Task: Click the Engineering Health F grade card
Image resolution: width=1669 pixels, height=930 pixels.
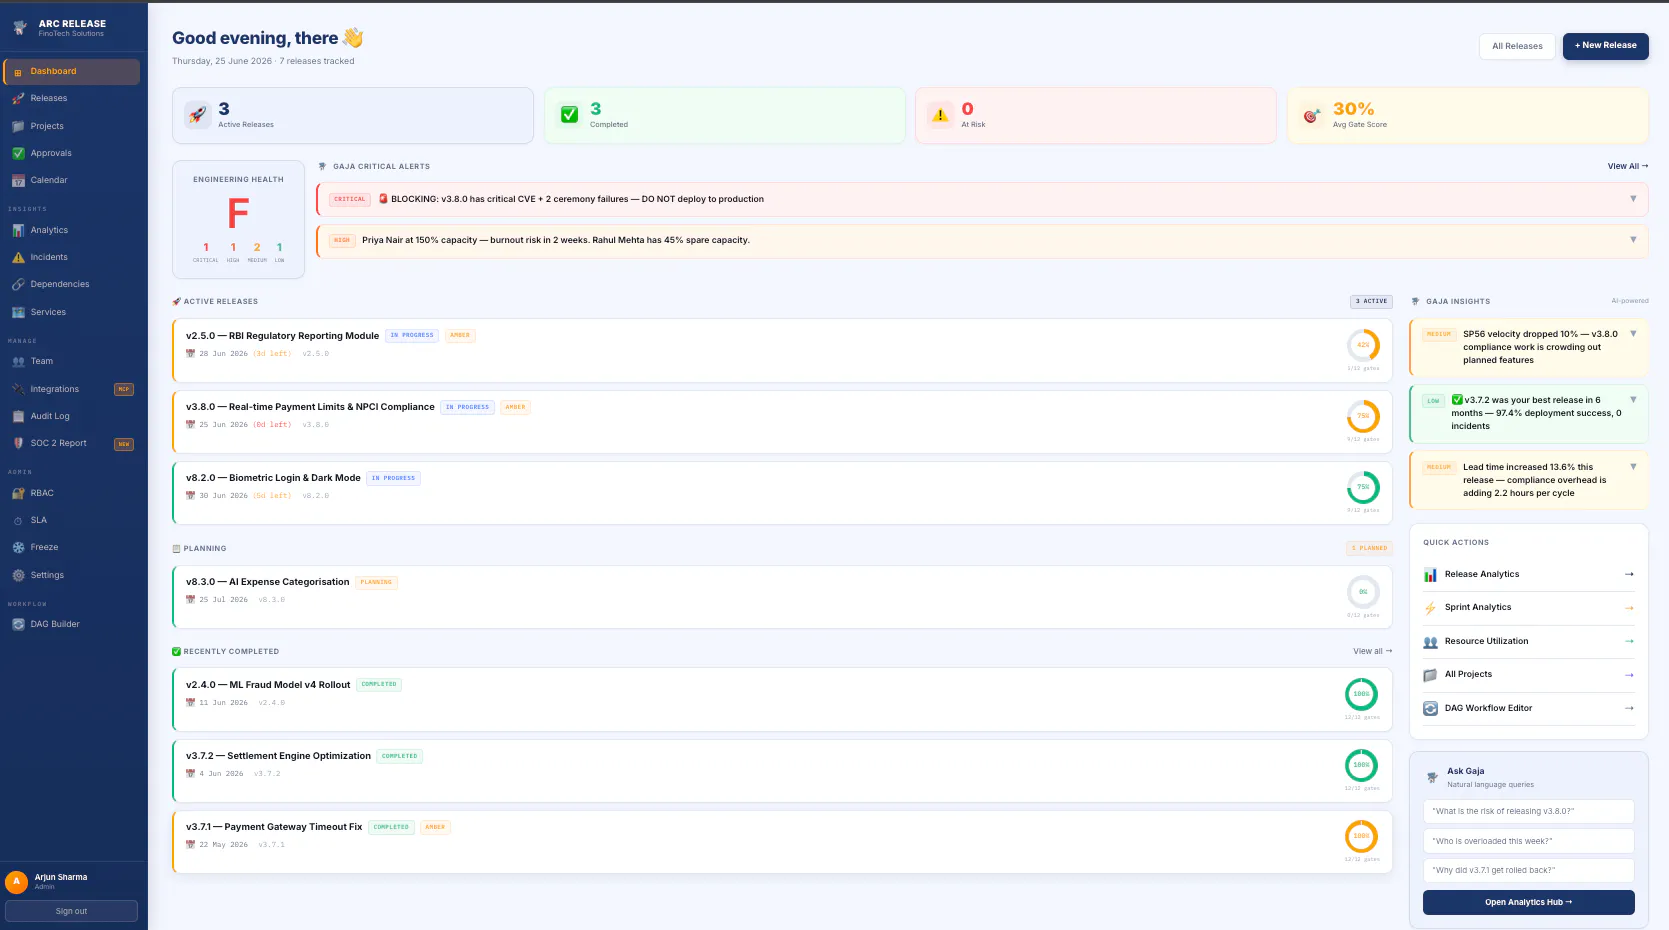Action: click(x=238, y=219)
